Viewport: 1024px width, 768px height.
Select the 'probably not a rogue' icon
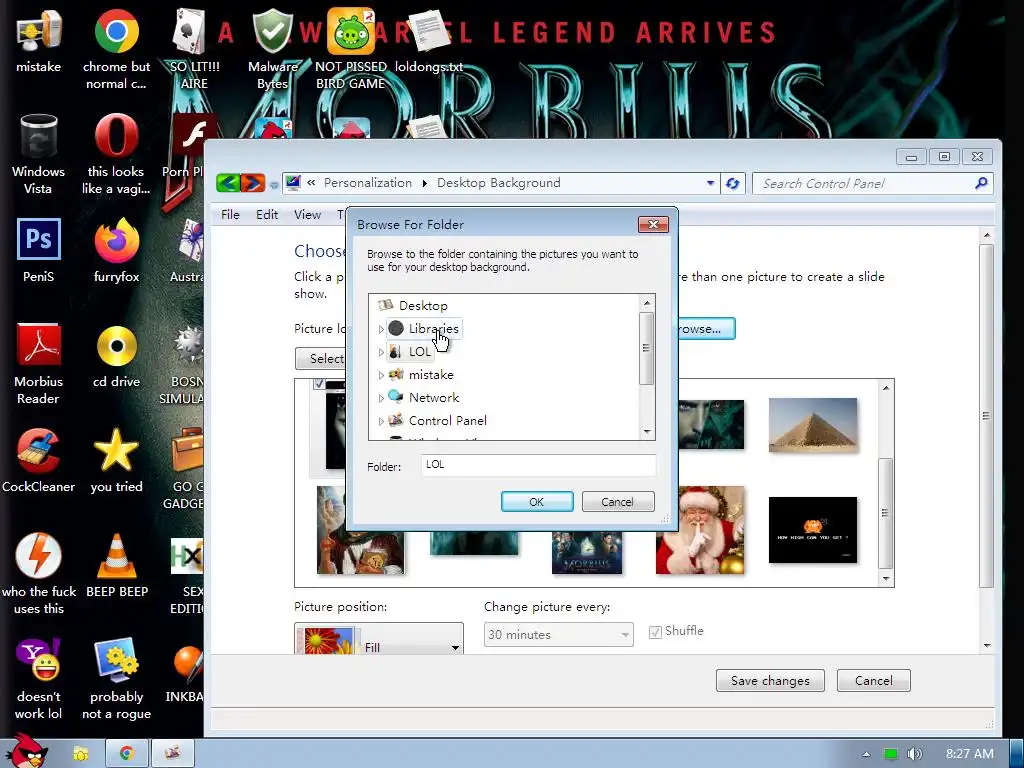tap(116, 679)
